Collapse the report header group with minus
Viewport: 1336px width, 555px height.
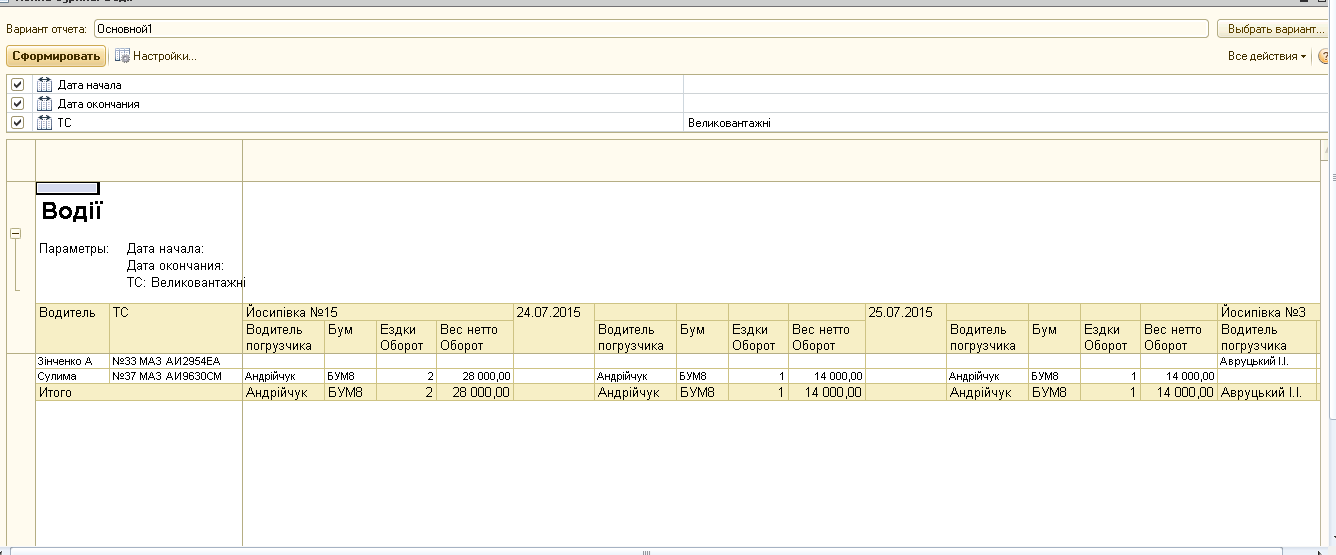tap(15, 233)
